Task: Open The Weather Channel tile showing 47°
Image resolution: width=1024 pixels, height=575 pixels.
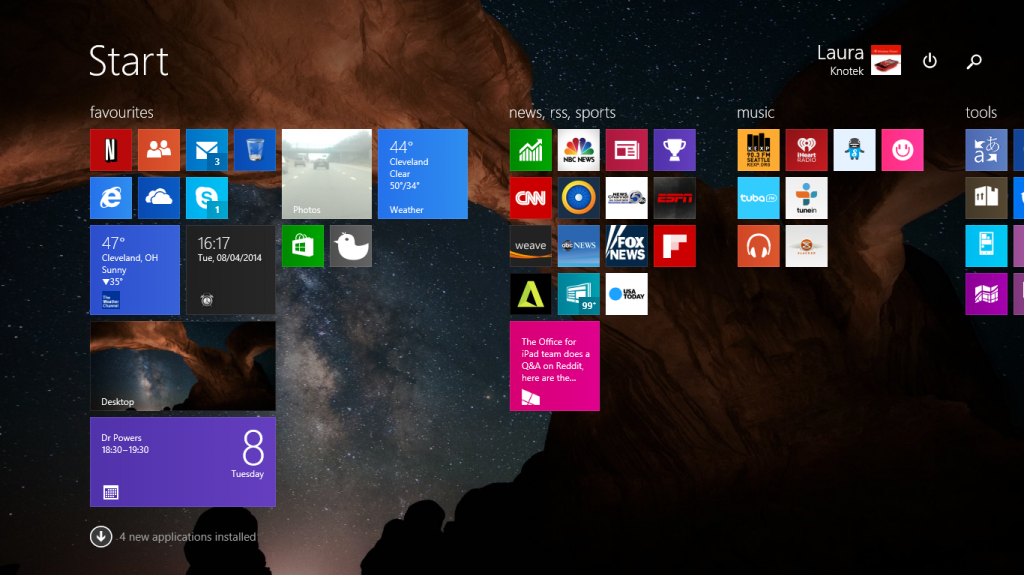Action: 135,270
